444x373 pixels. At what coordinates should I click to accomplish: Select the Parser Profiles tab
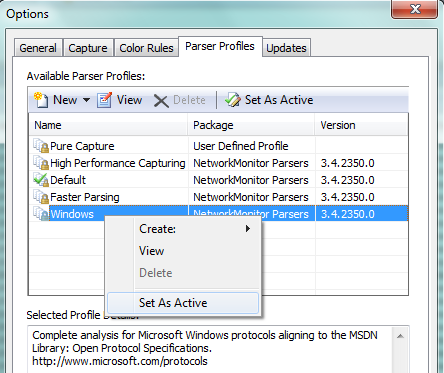click(x=220, y=46)
